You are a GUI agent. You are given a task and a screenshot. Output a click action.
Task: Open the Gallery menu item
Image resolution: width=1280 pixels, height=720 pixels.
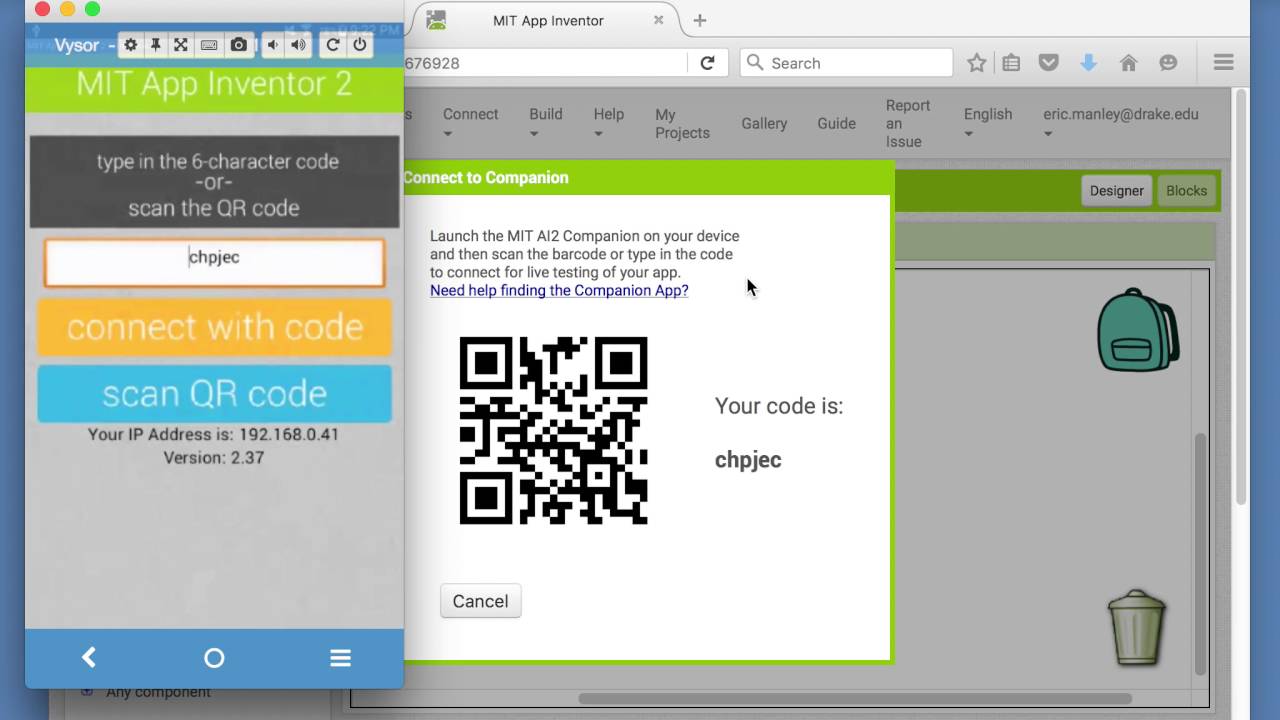(x=764, y=123)
